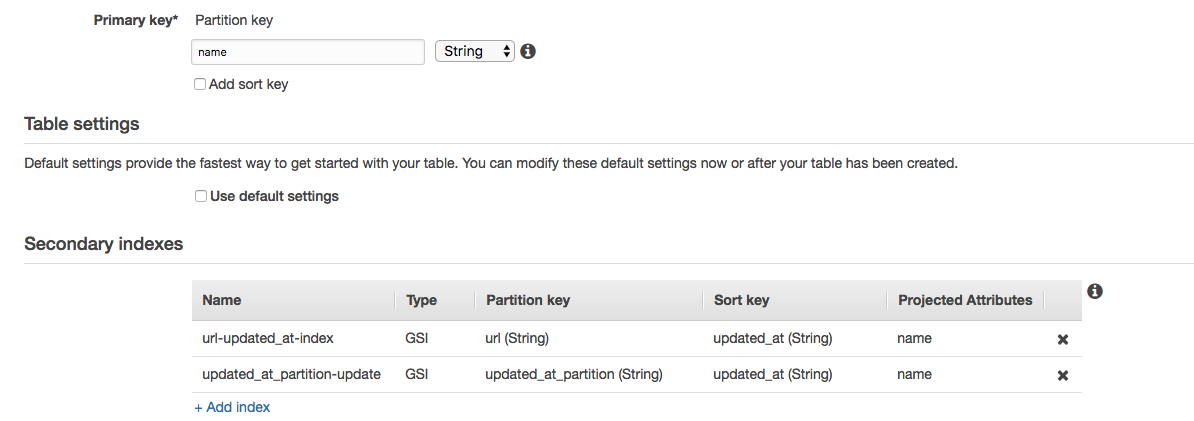Click the Projected Attributes column header
The image size is (1194, 421).
point(966,300)
